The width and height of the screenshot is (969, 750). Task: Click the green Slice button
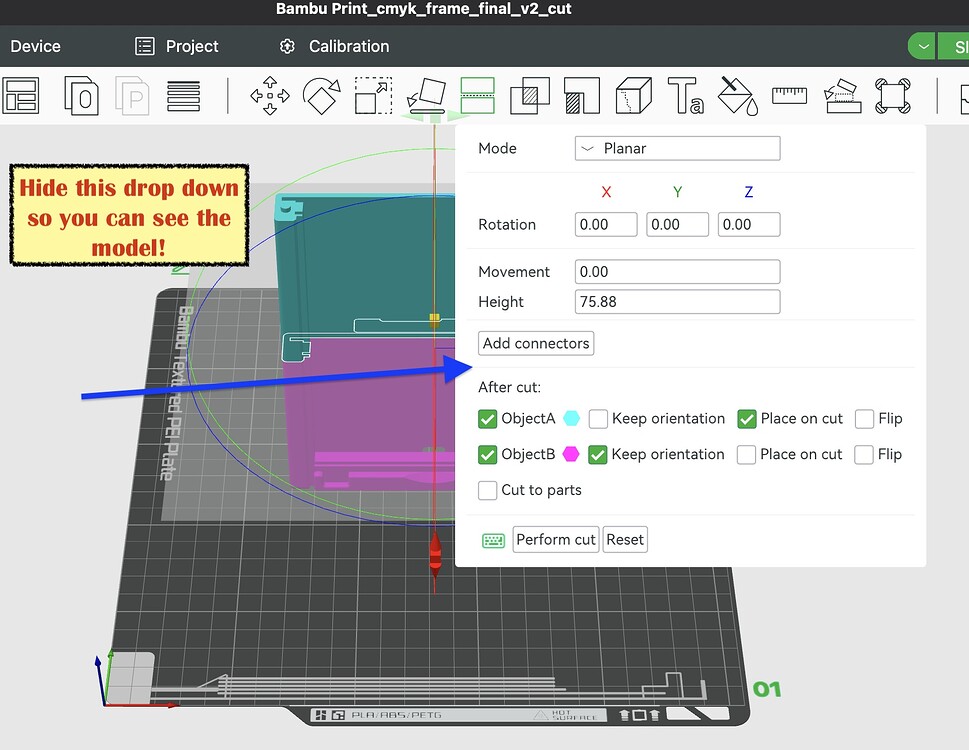pyautogui.click(x=954, y=46)
